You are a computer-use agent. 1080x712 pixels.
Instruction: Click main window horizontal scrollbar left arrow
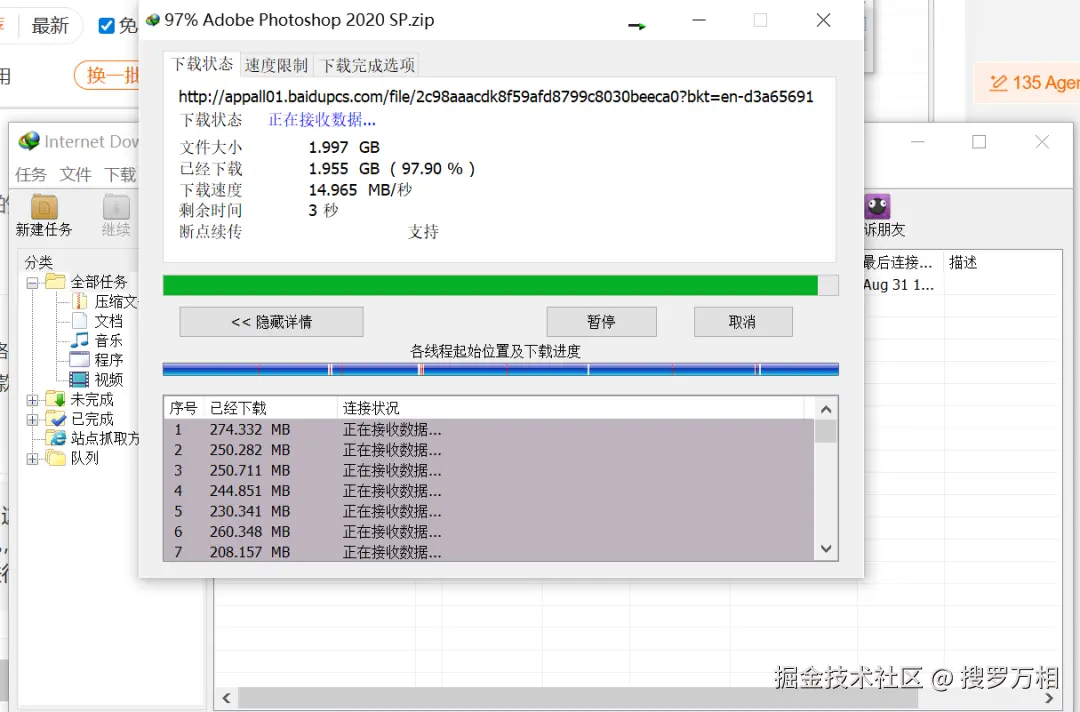(x=226, y=698)
